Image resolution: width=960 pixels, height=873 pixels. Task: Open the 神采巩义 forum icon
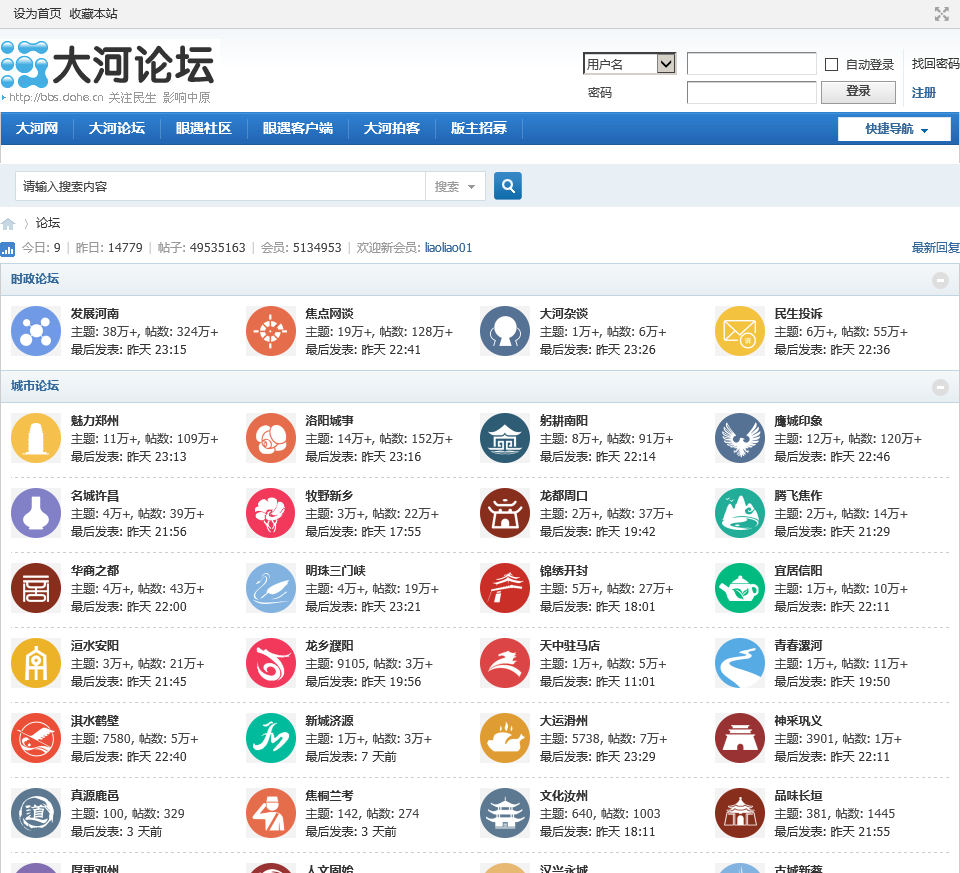[x=740, y=738]
